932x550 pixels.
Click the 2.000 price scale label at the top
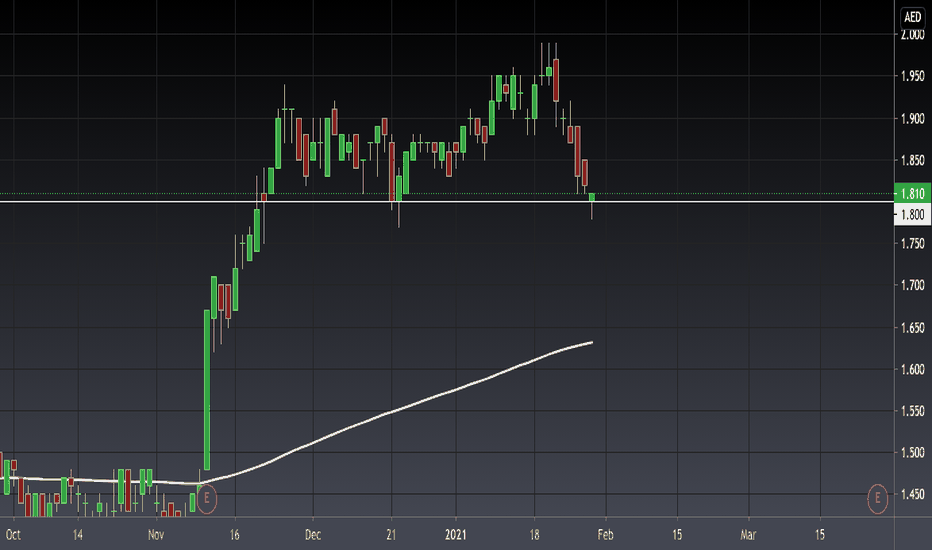point(912,35)
